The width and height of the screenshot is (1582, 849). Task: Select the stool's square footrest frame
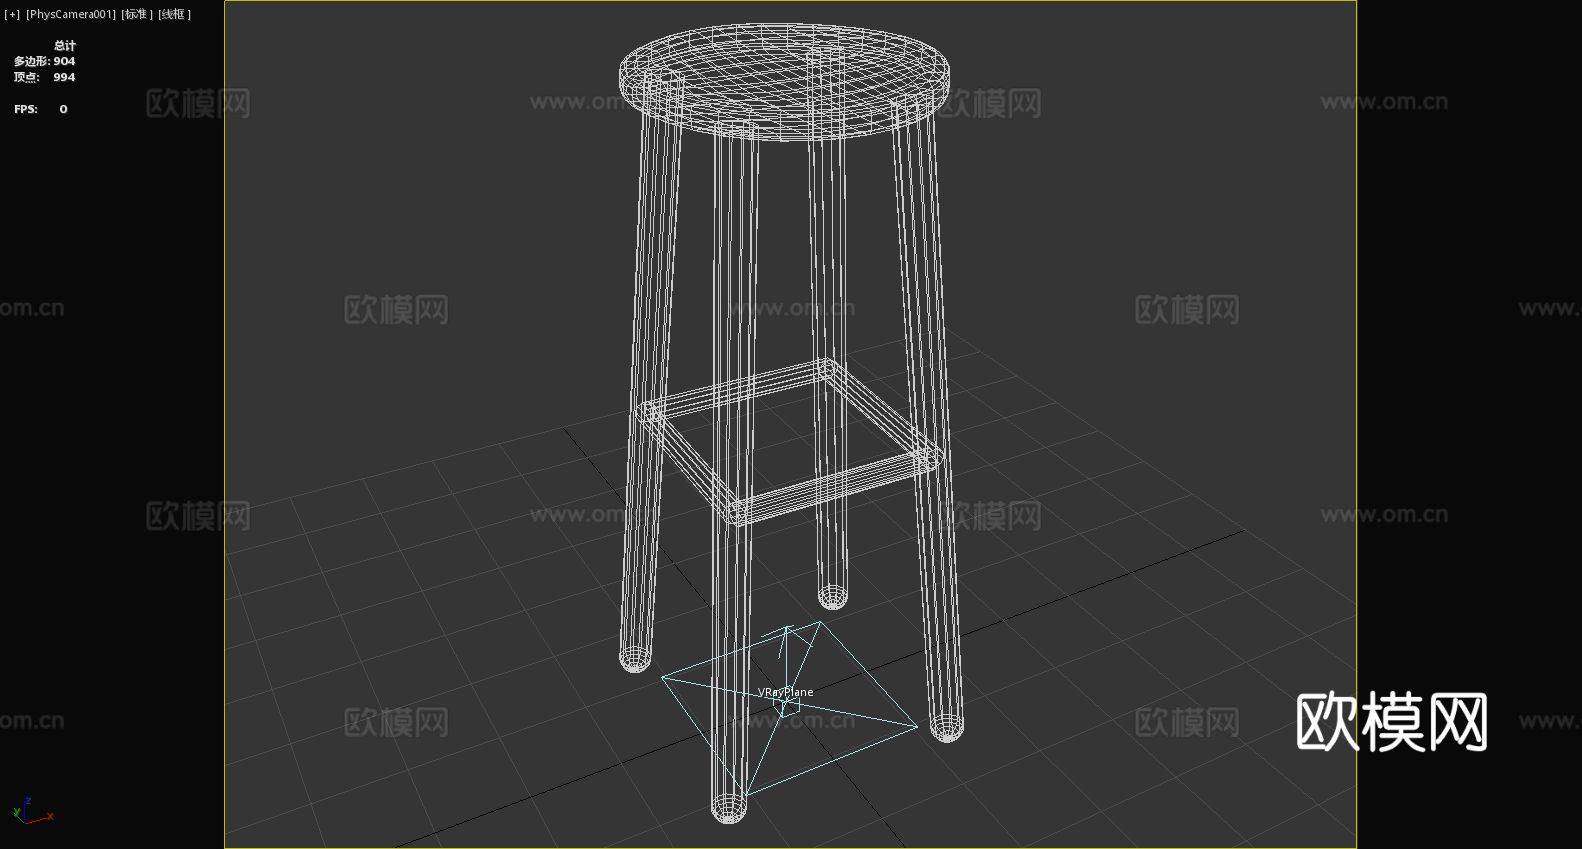tap(790, 441)
